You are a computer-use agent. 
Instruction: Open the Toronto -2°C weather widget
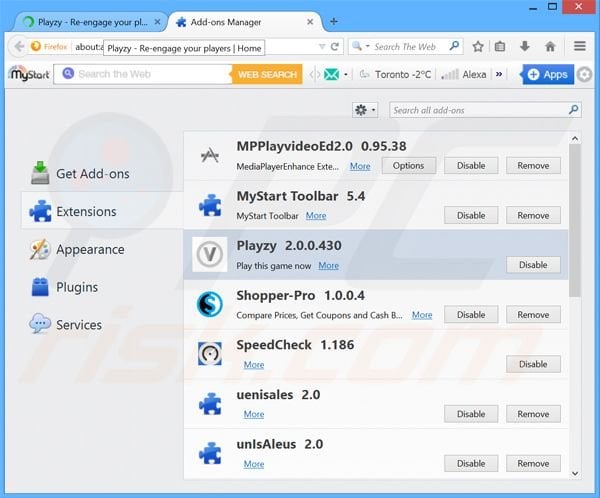395,74
